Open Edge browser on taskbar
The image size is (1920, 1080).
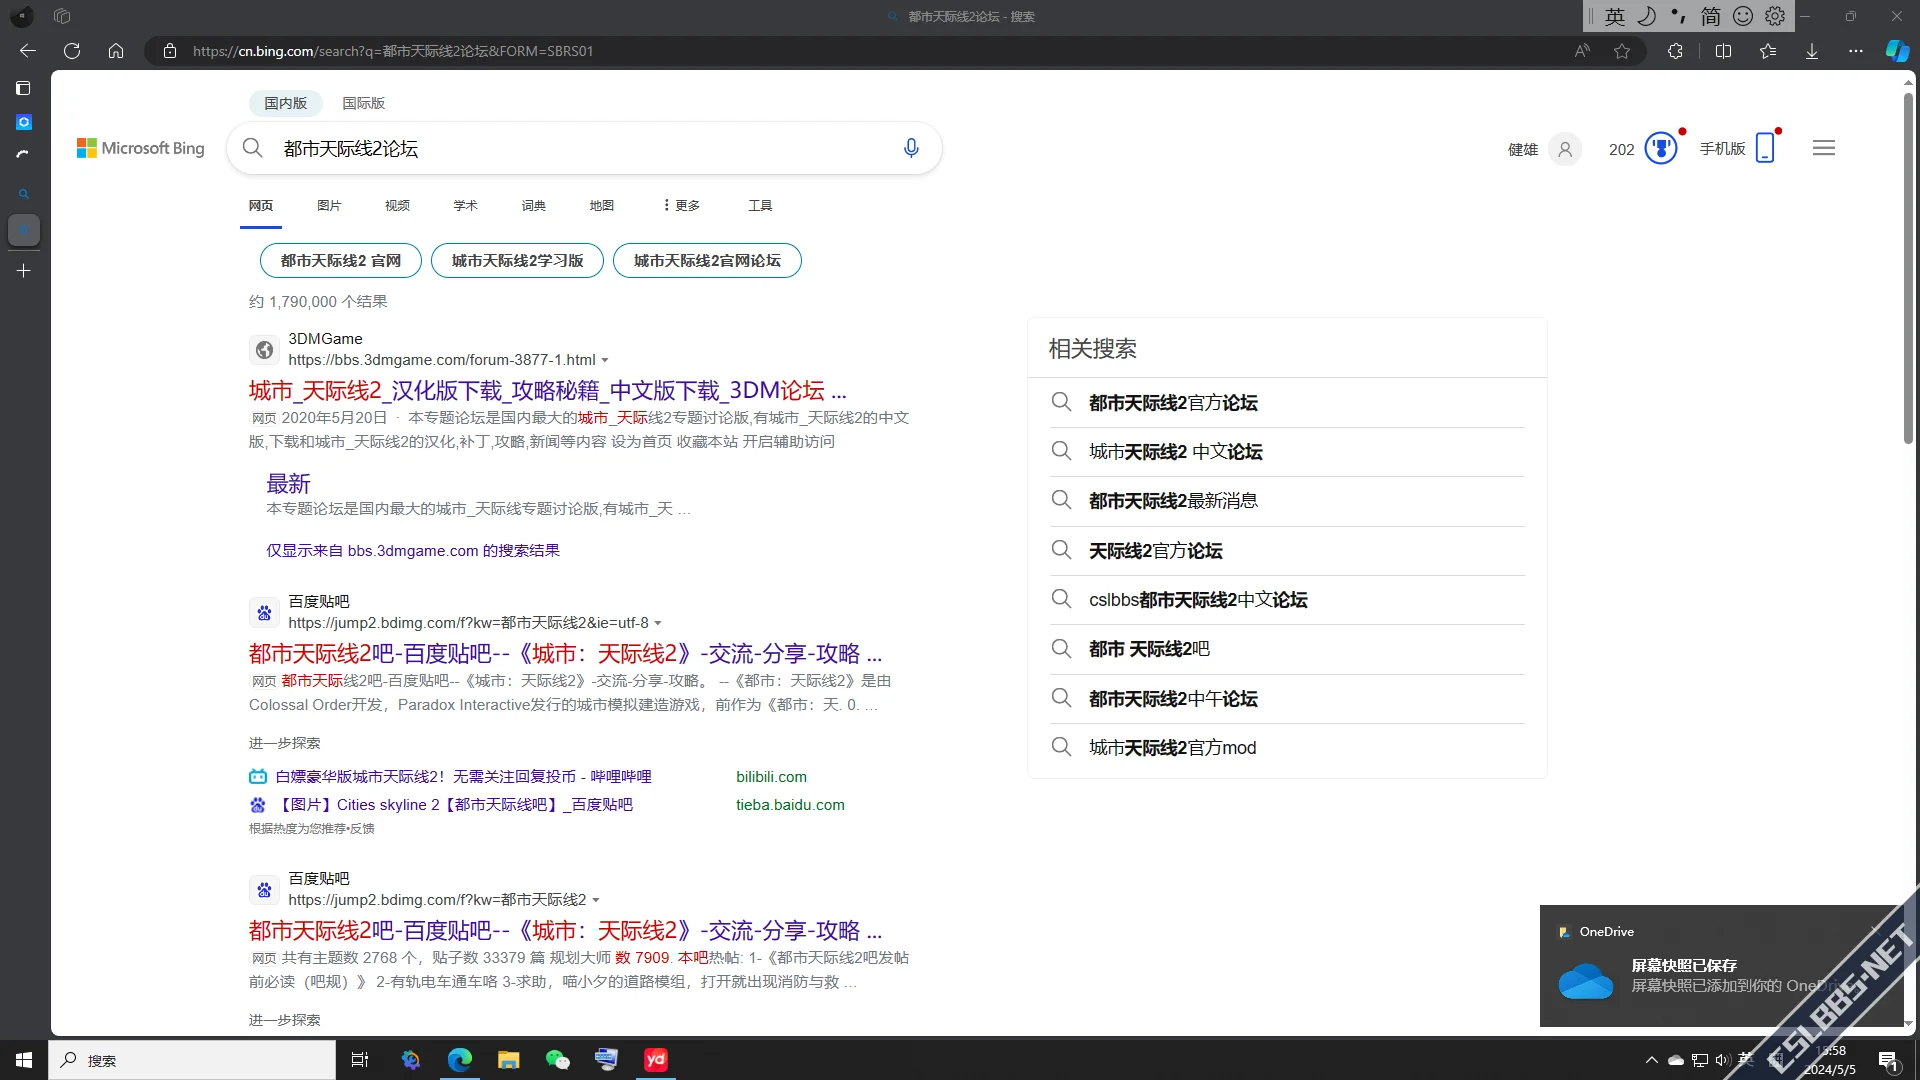460,1060
